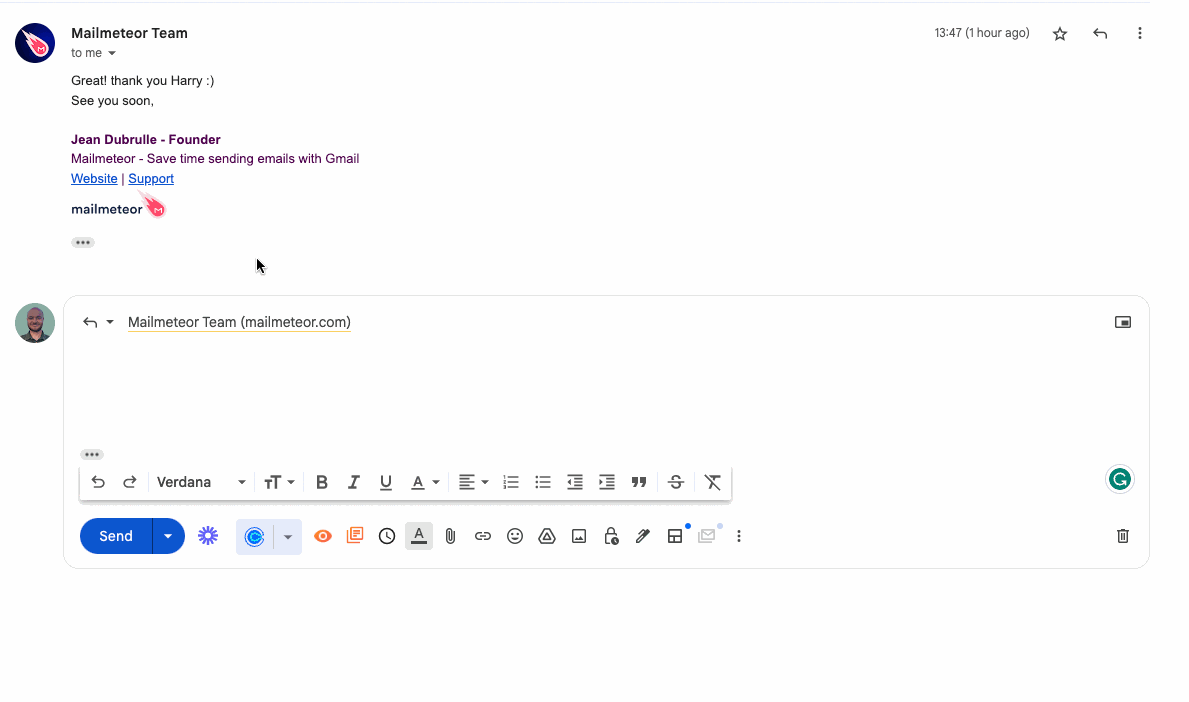Schedule the email with the clock icon

(386, 535)
